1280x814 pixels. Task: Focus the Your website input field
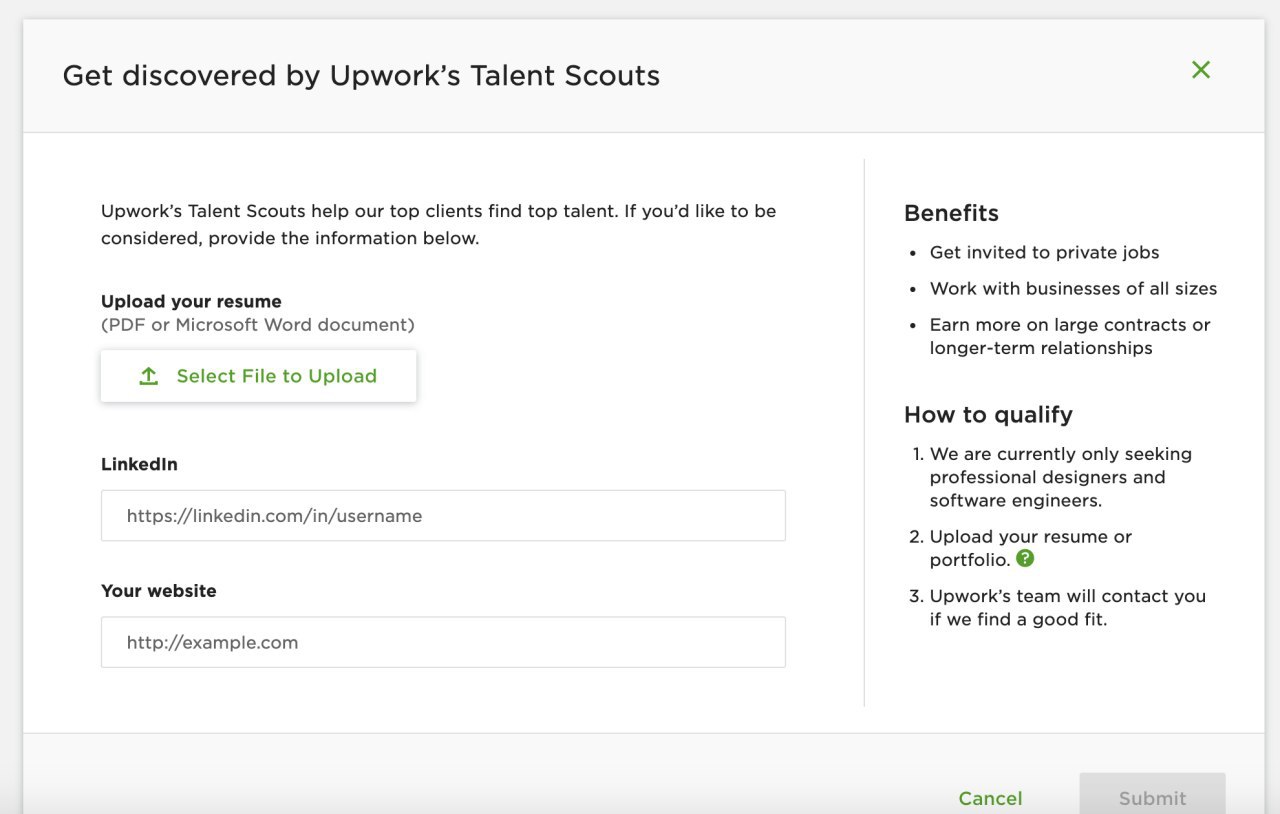click(443, 642)
